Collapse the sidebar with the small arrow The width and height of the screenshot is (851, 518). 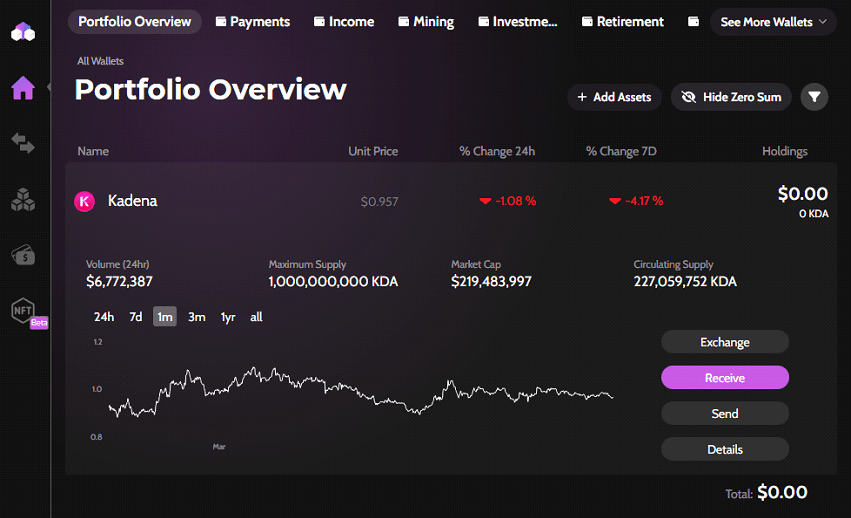click(x=49, y=87)
